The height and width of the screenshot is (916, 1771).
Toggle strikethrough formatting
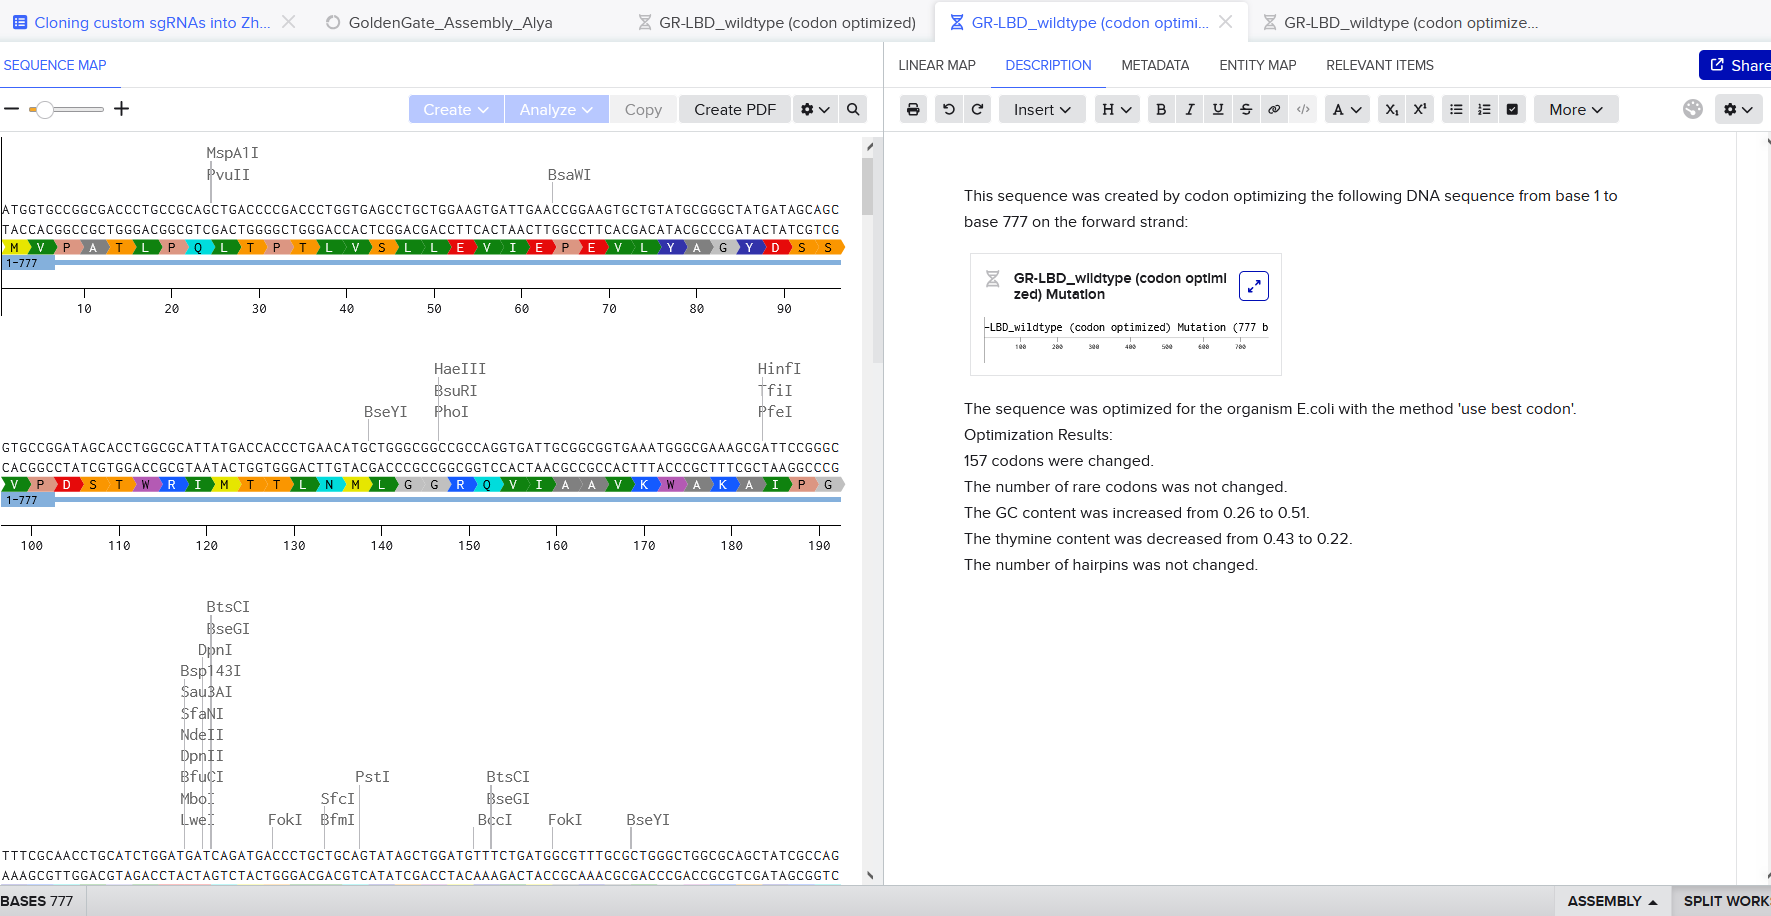click(x=1246, y=110)
